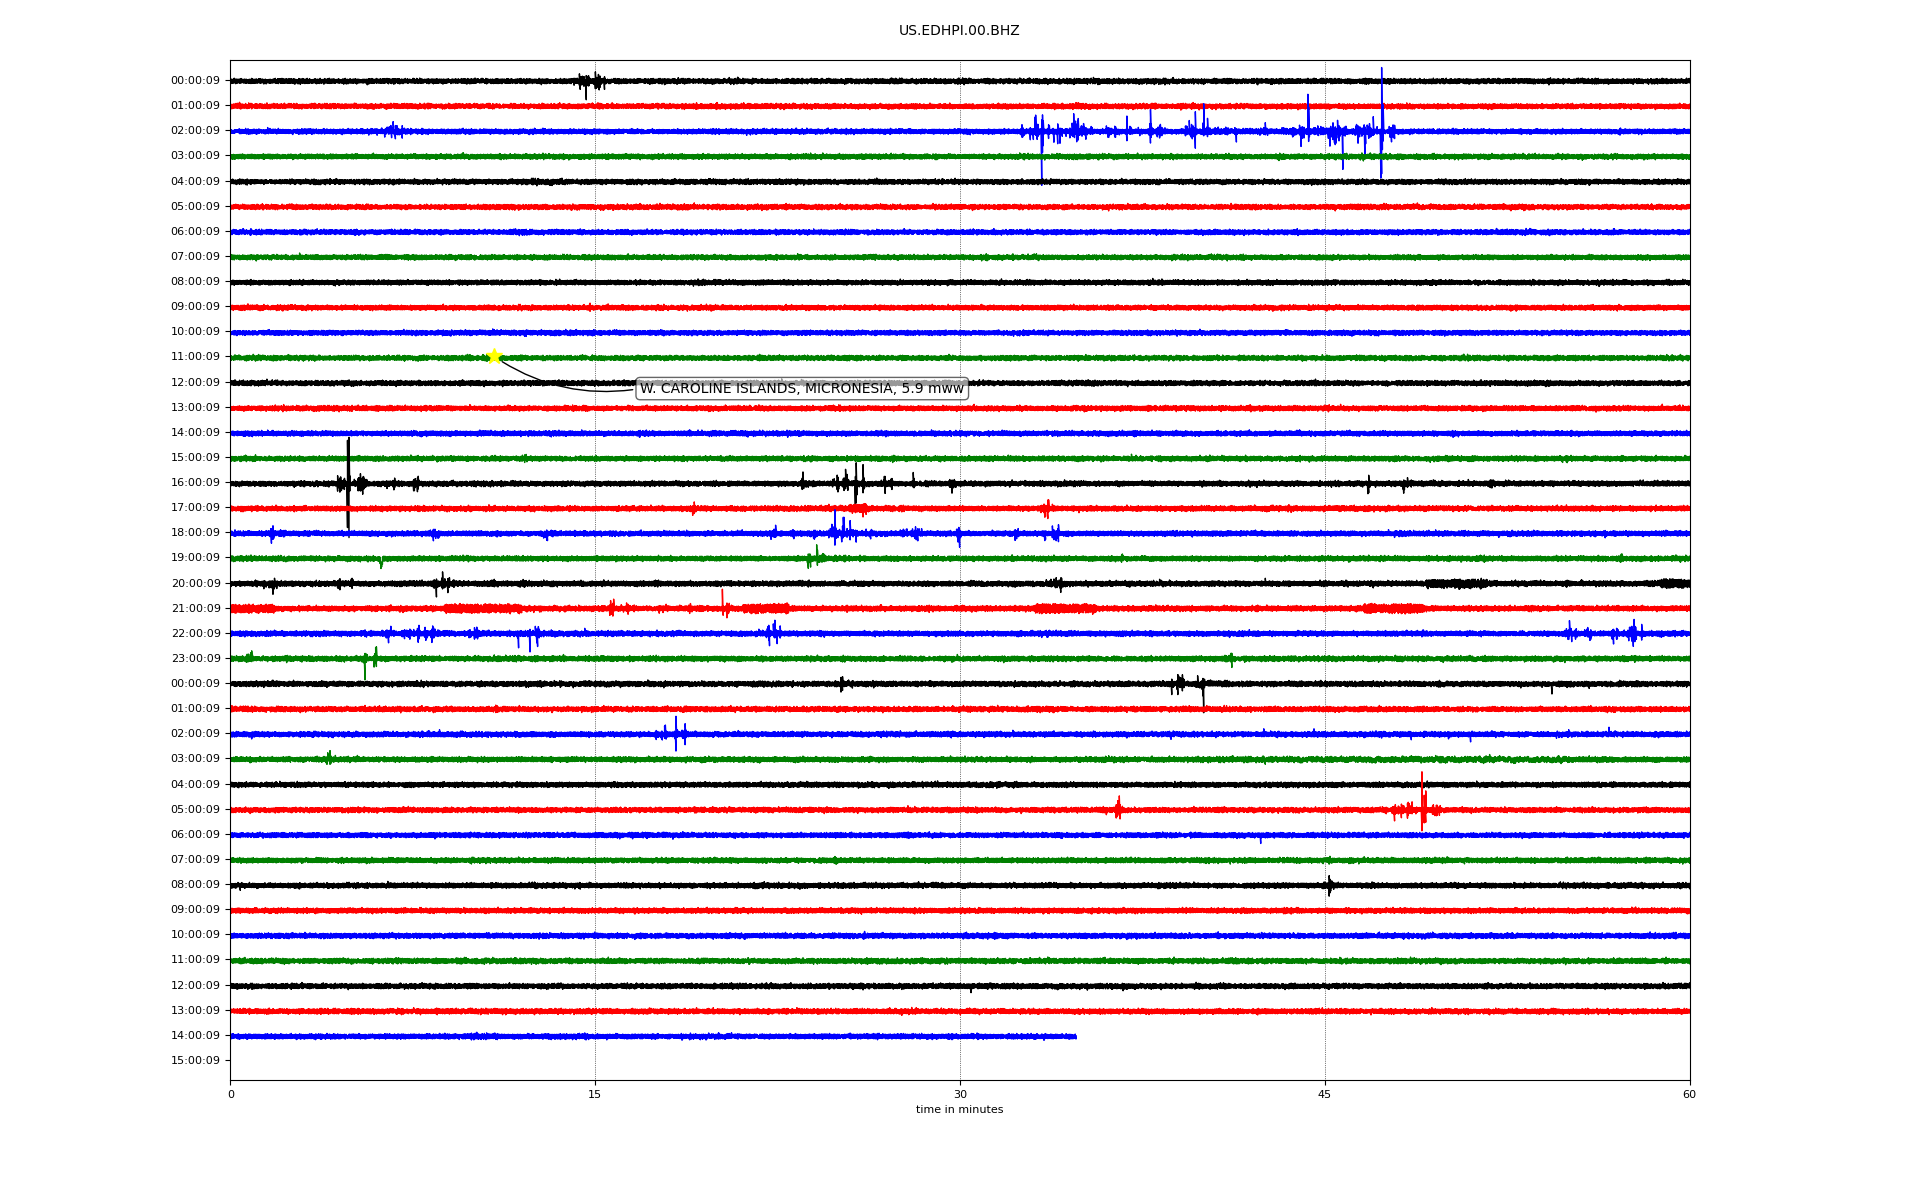Click the yellow earthquake star marker

coord(494,356)
